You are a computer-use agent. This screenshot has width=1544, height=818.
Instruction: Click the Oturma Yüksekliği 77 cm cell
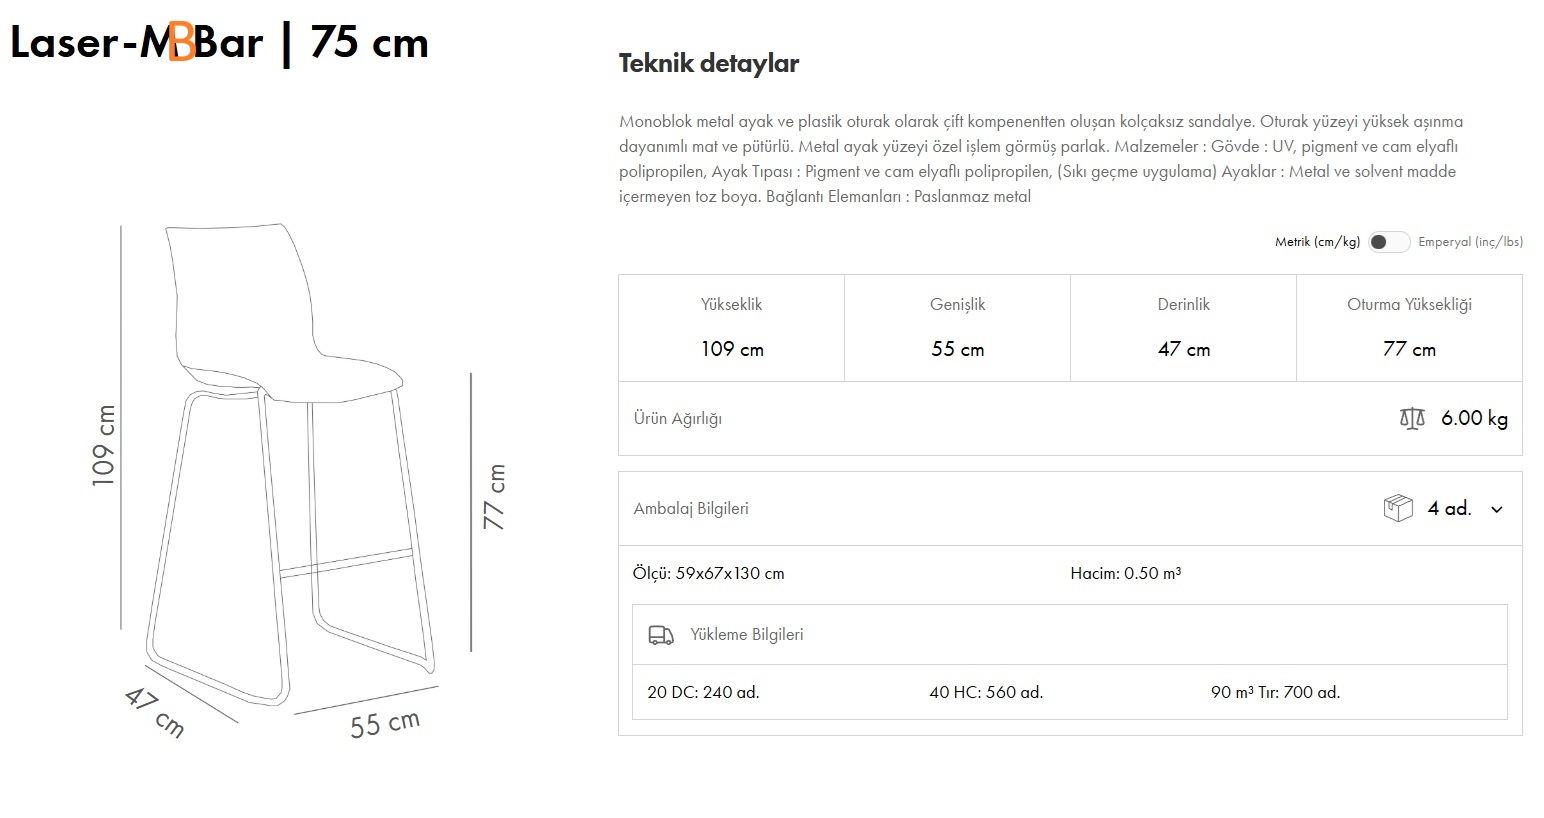coord(1409,328)
